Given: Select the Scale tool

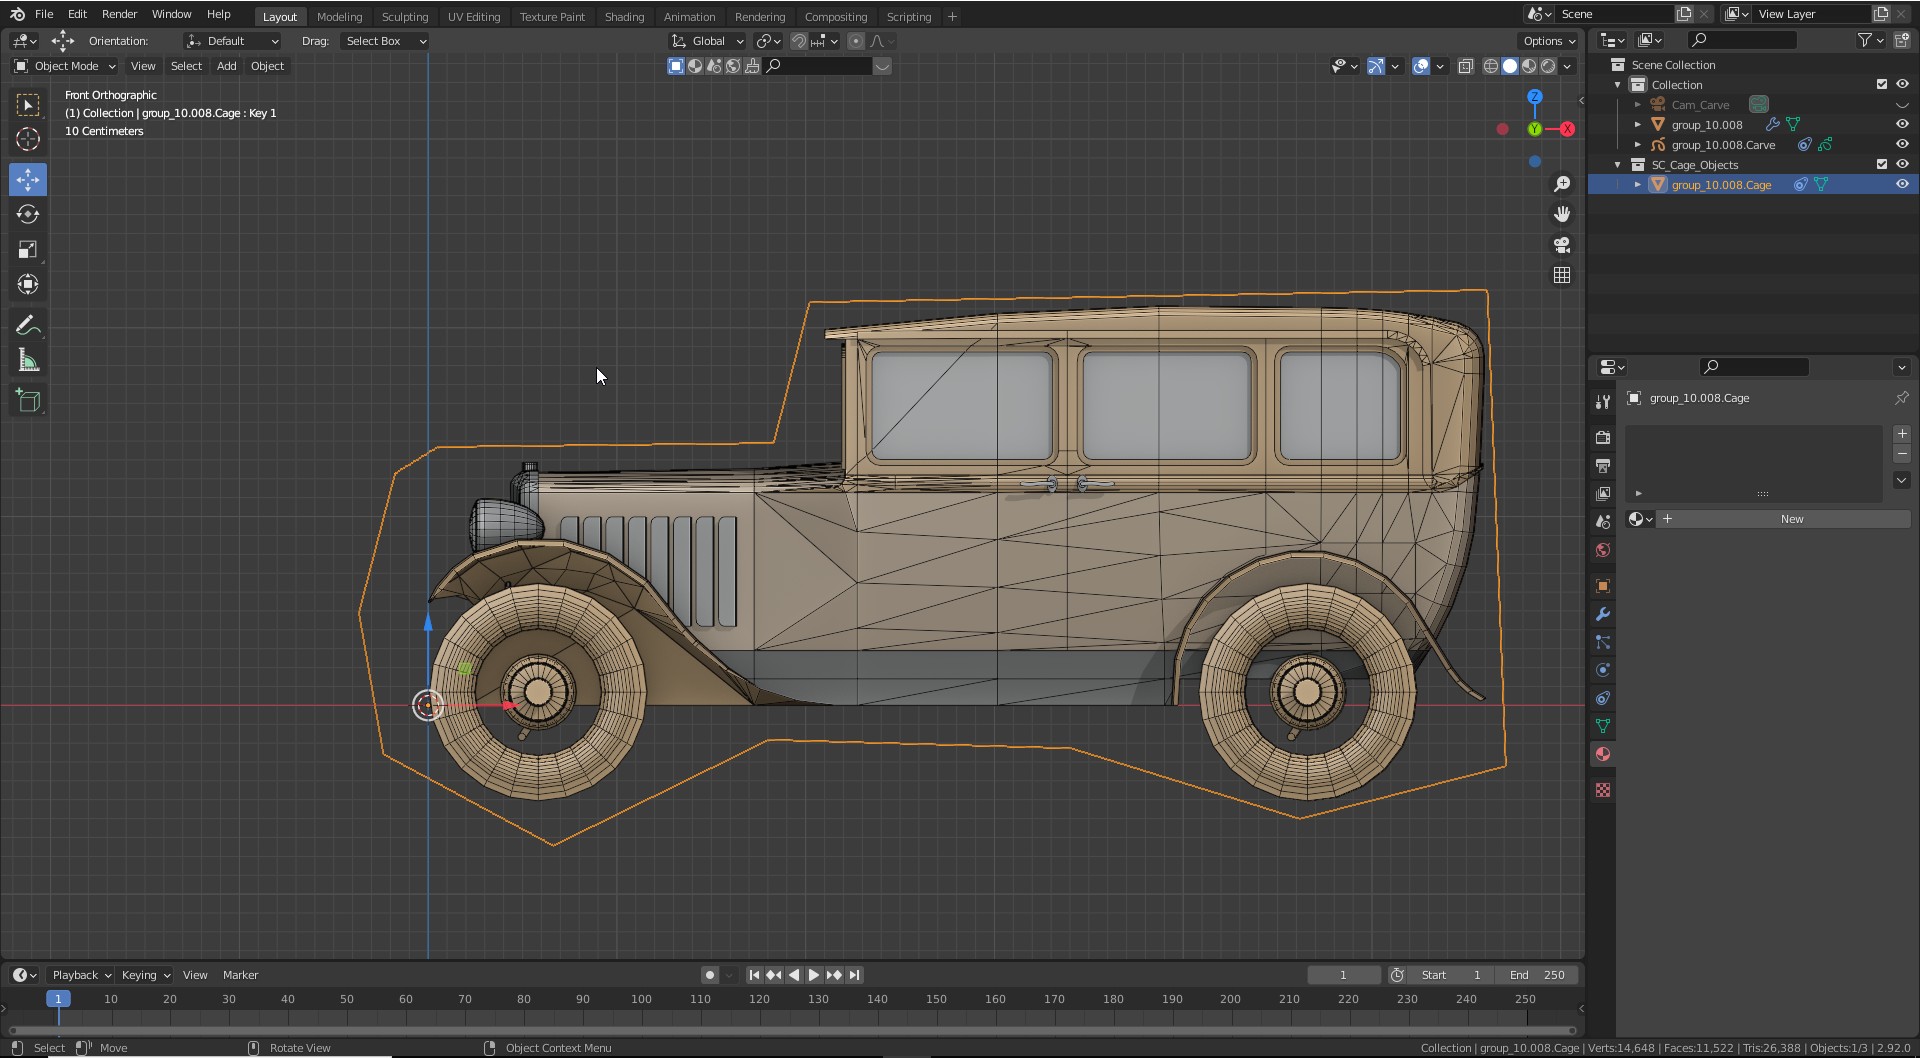Looking at the screenshot, I should (x=28, y=250).
